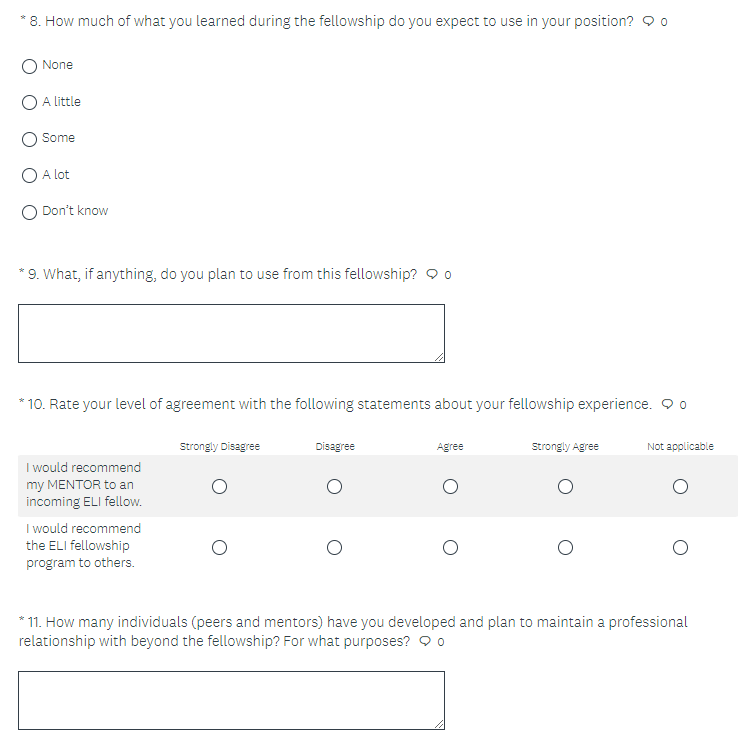Choose Disagree for recommending my MENTOR

(x=334, y=486)
